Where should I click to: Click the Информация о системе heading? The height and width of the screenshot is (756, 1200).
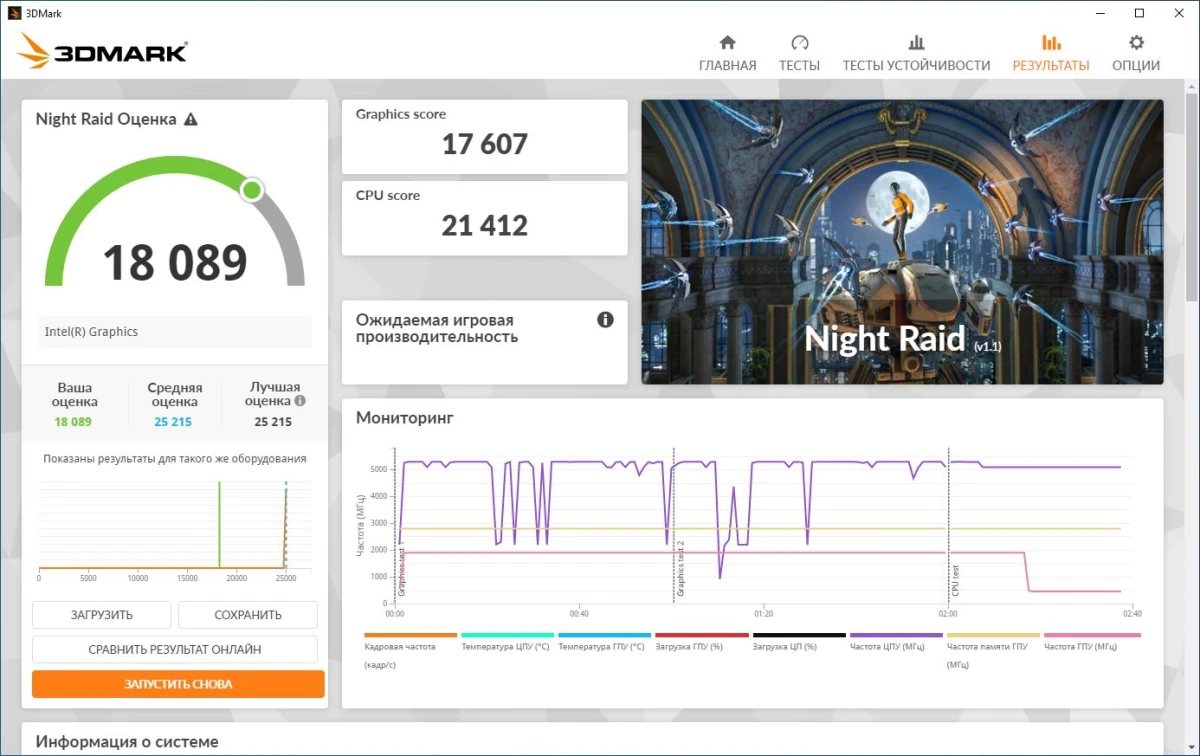(127, 742)
